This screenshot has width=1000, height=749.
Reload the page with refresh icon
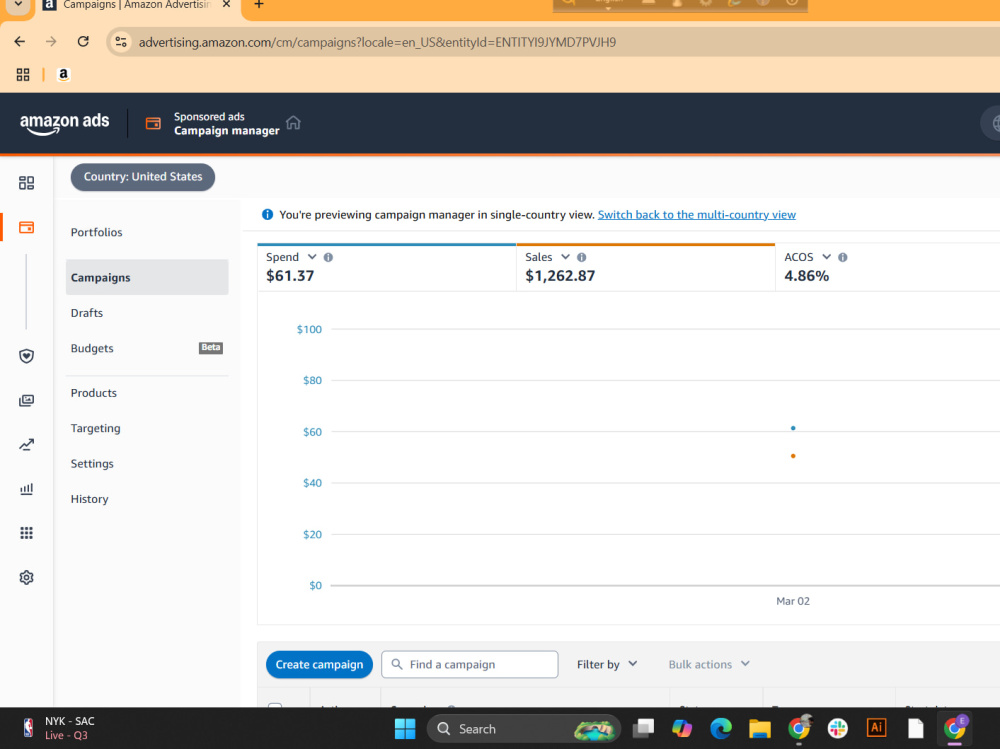coord(83,41)
